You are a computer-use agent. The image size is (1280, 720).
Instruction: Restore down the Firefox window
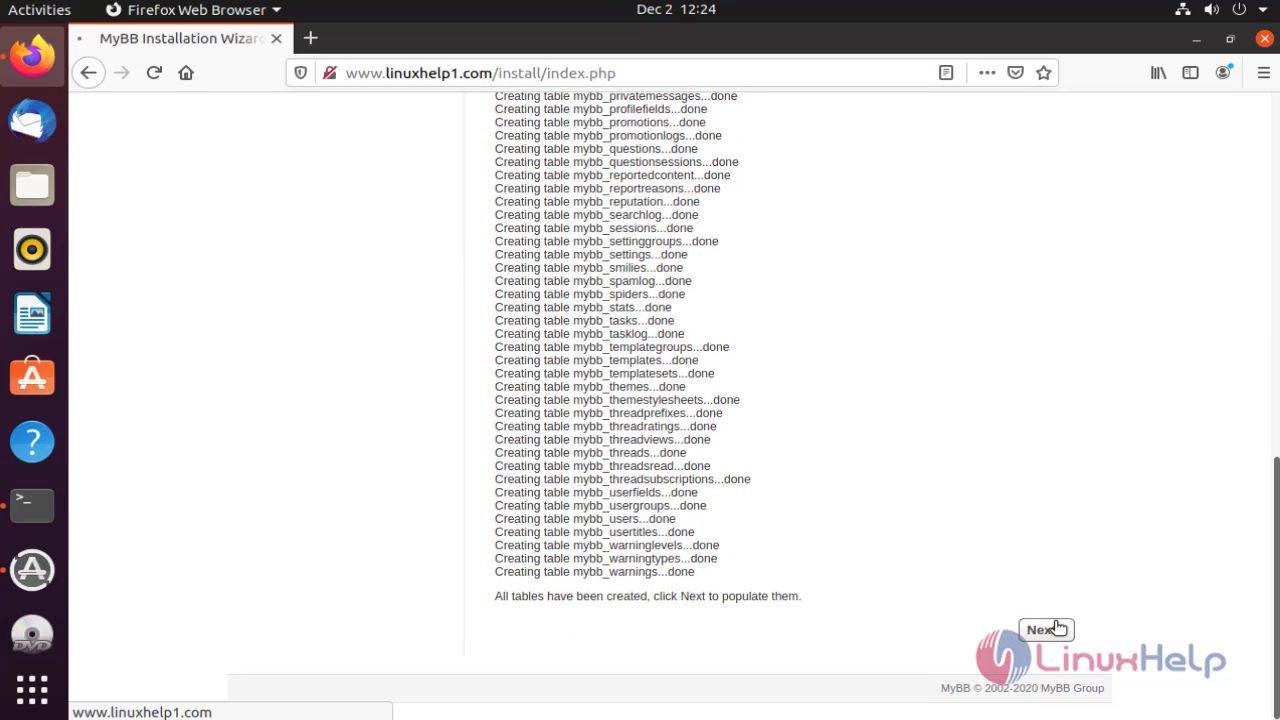[1230, 39]
